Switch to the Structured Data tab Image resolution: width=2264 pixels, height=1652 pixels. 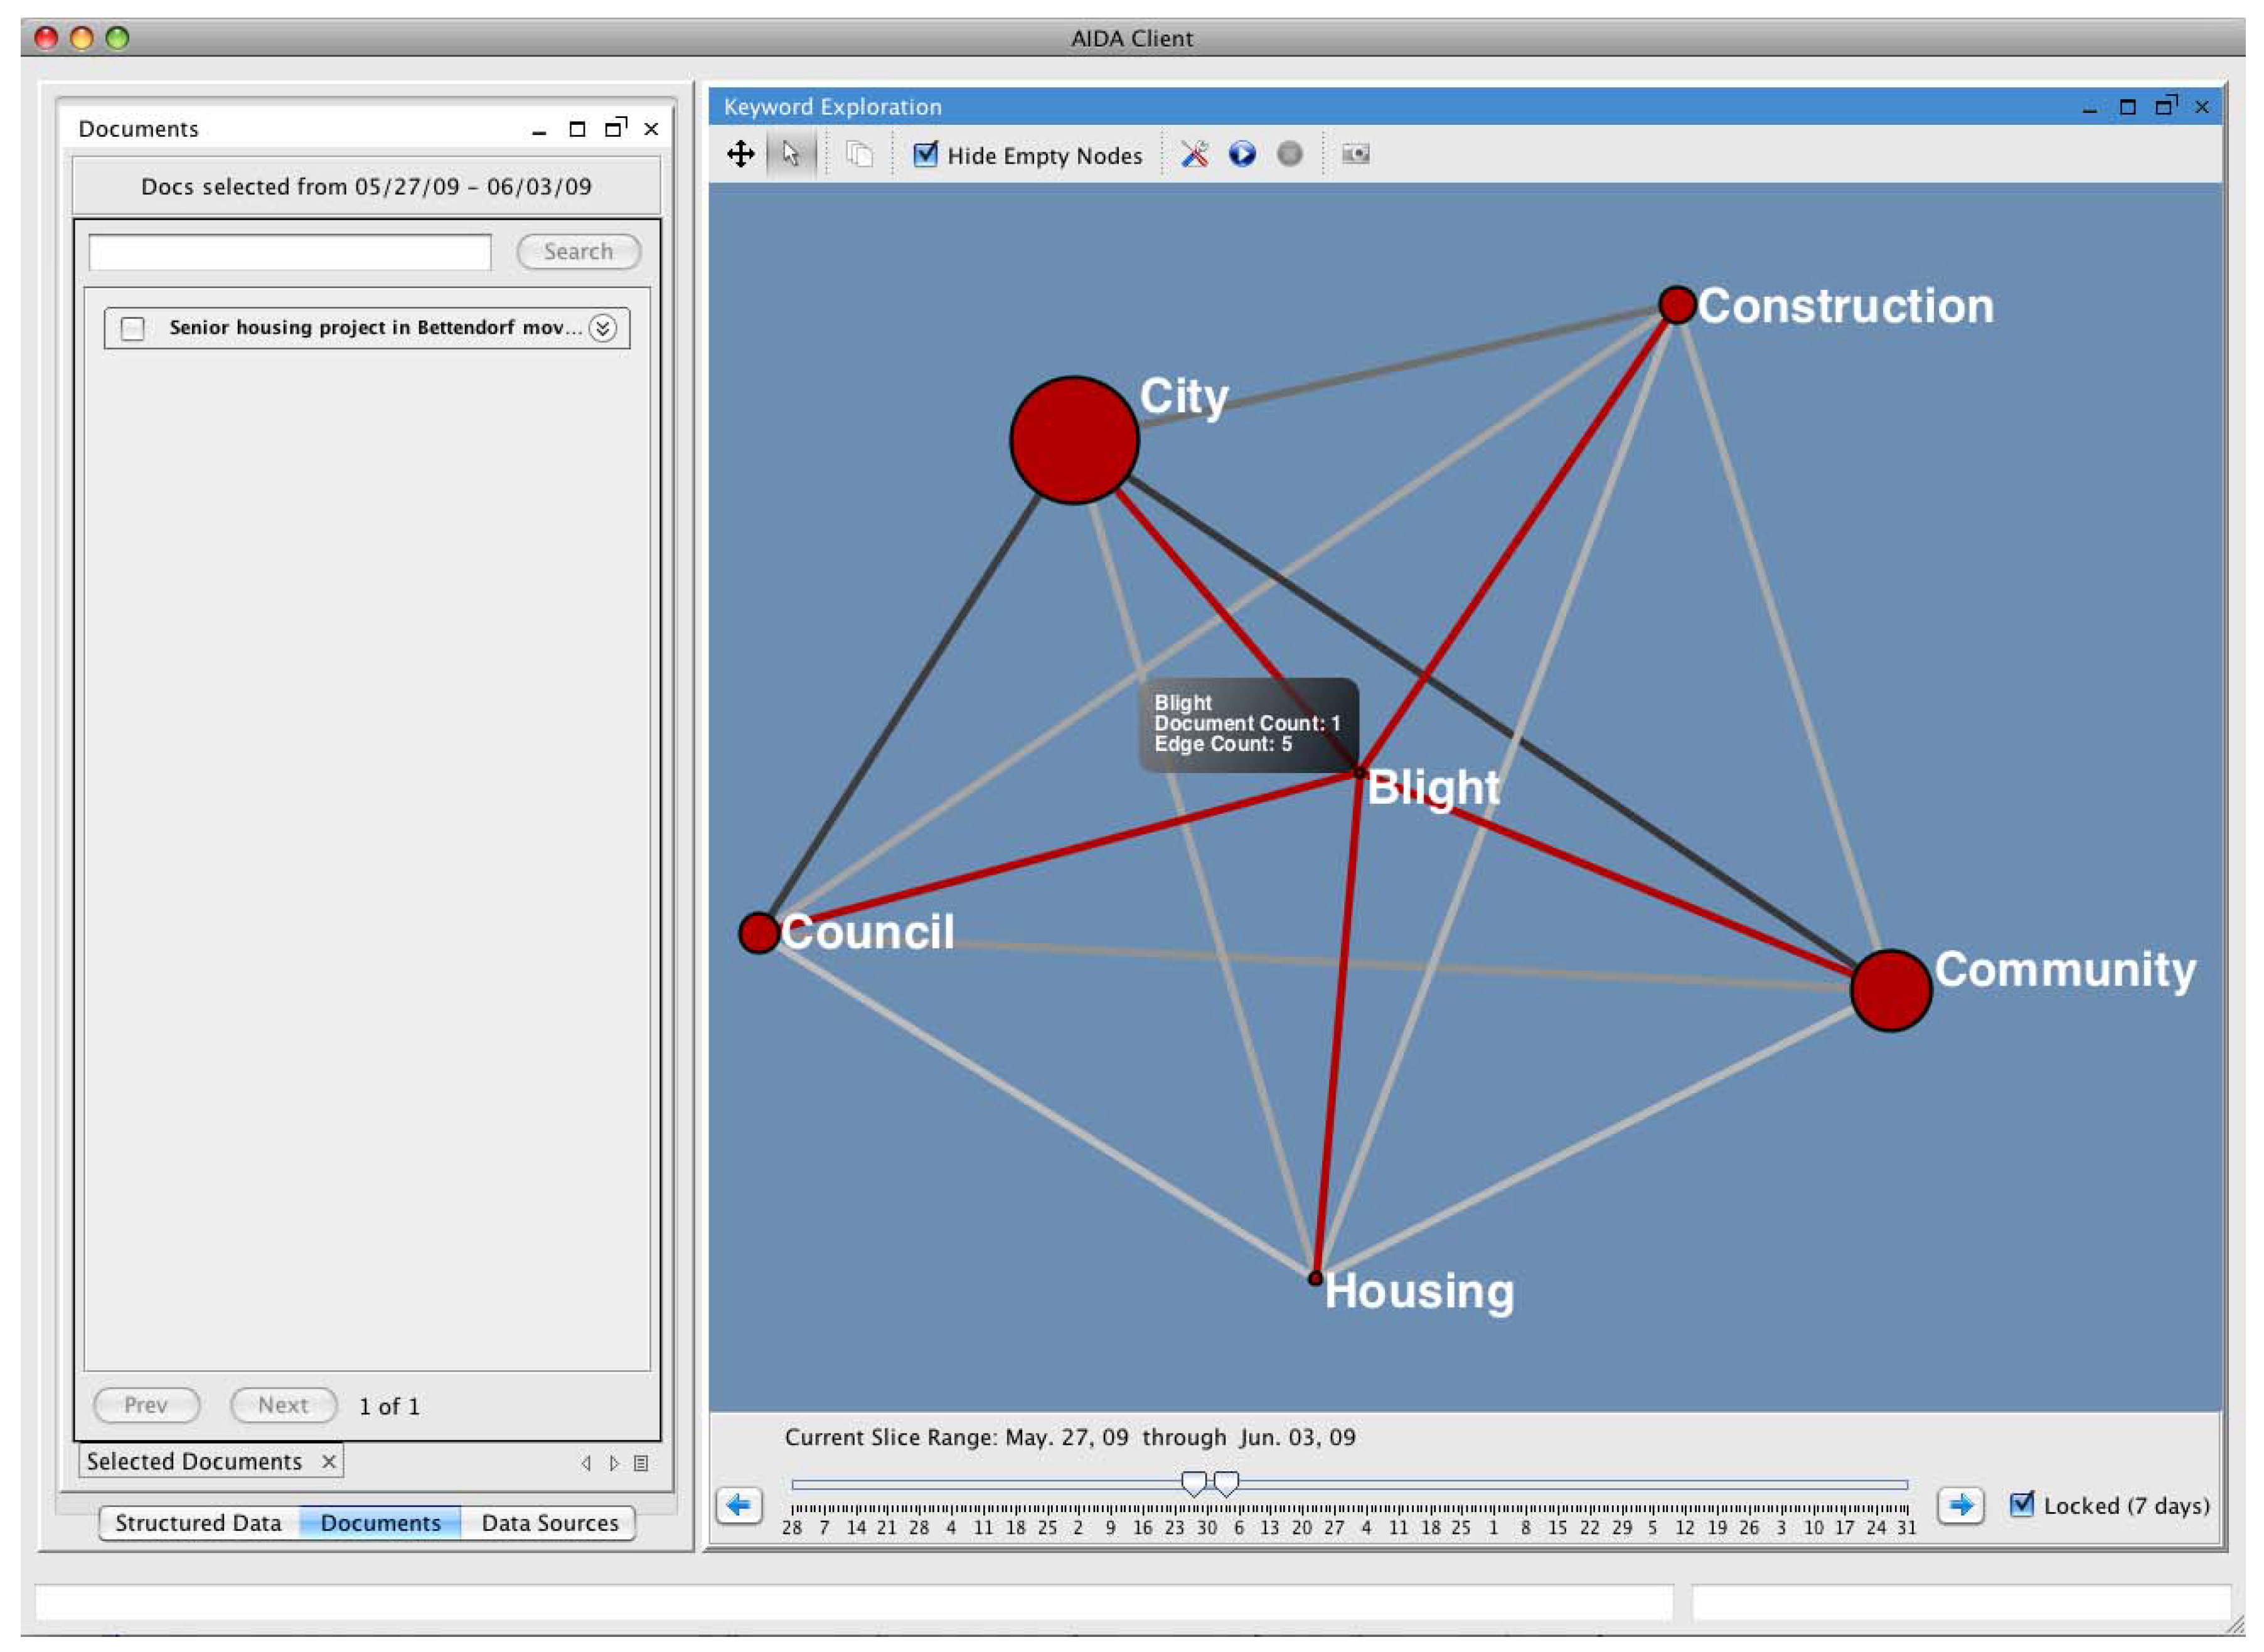(x=198, y=1523)
